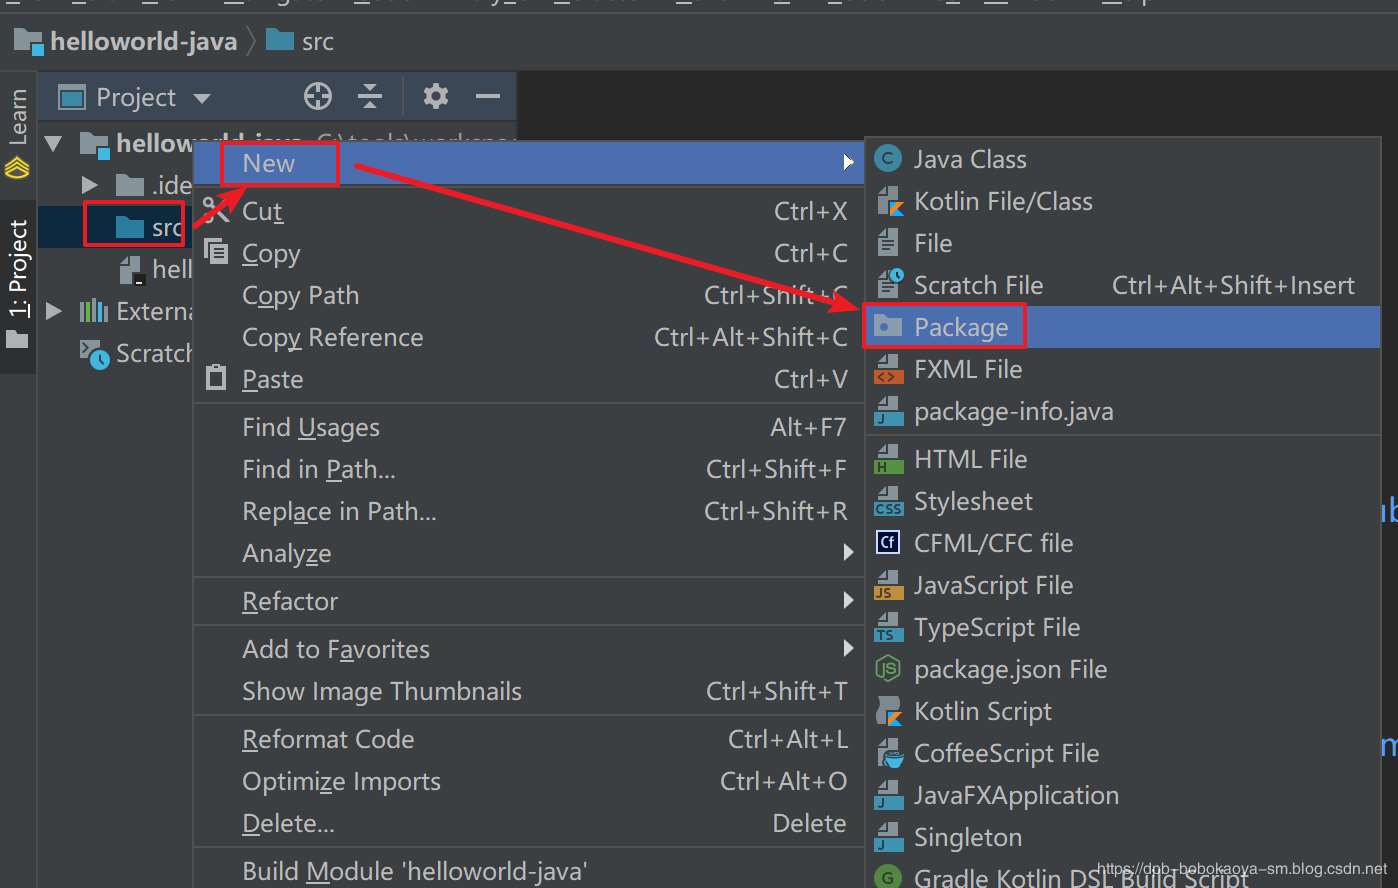Click Replace in Path... menu item
Screen dimensions: 1398x888
tap(528, 511)
